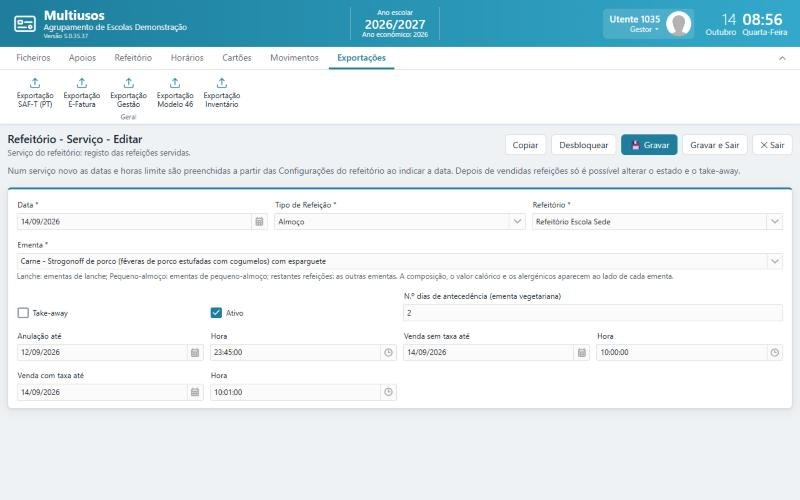Open calendar picker for Venda com taxa até

pos(195,392)
